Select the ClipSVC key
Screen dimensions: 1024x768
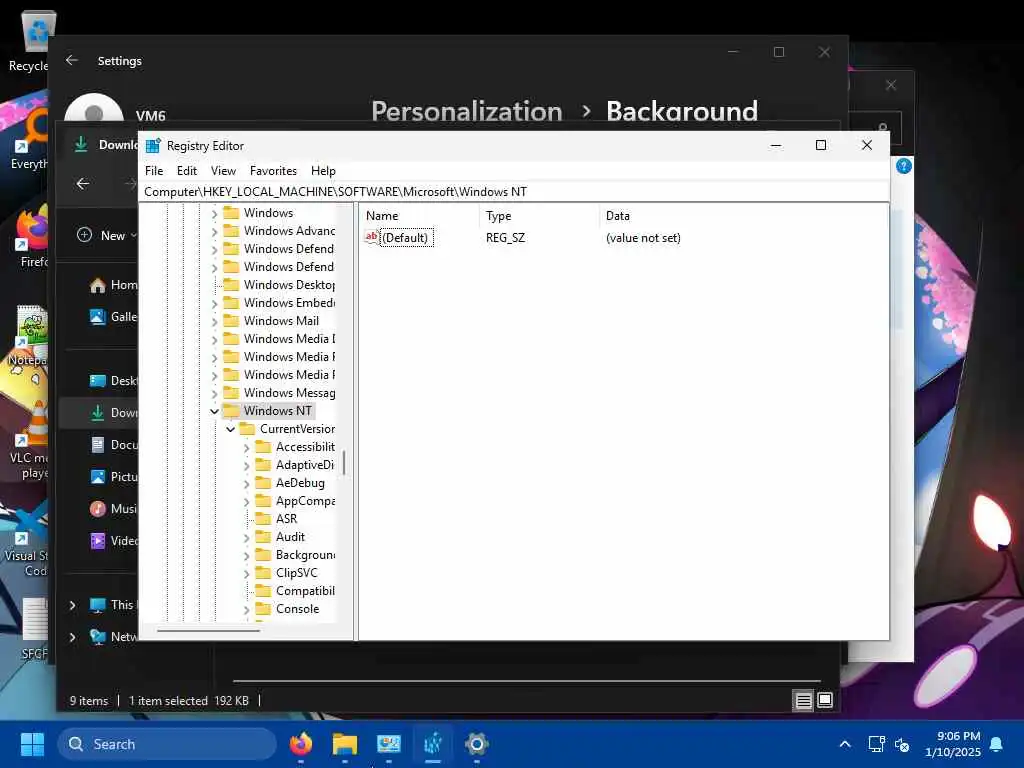[296, 573]
